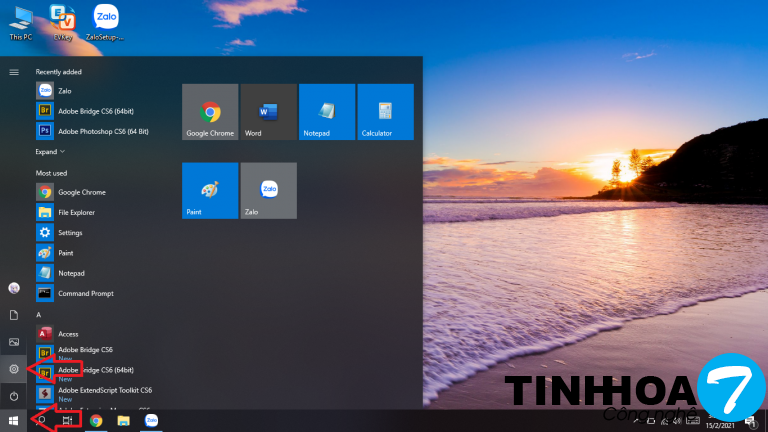
Task: Open the Calculator tile
Action: tap(385, 111)
